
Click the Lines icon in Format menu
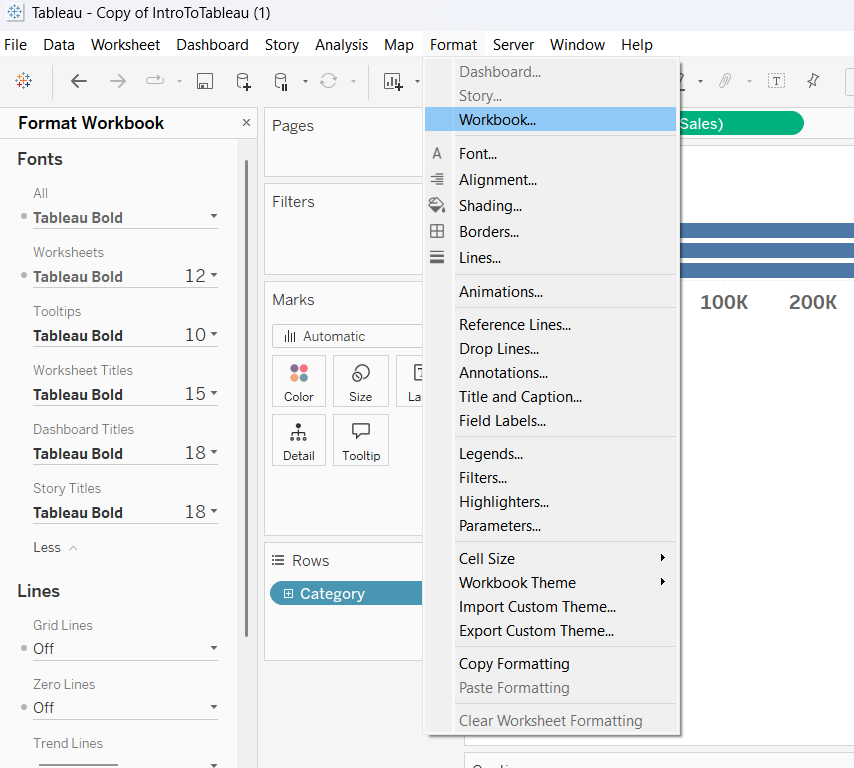point(437,257)
